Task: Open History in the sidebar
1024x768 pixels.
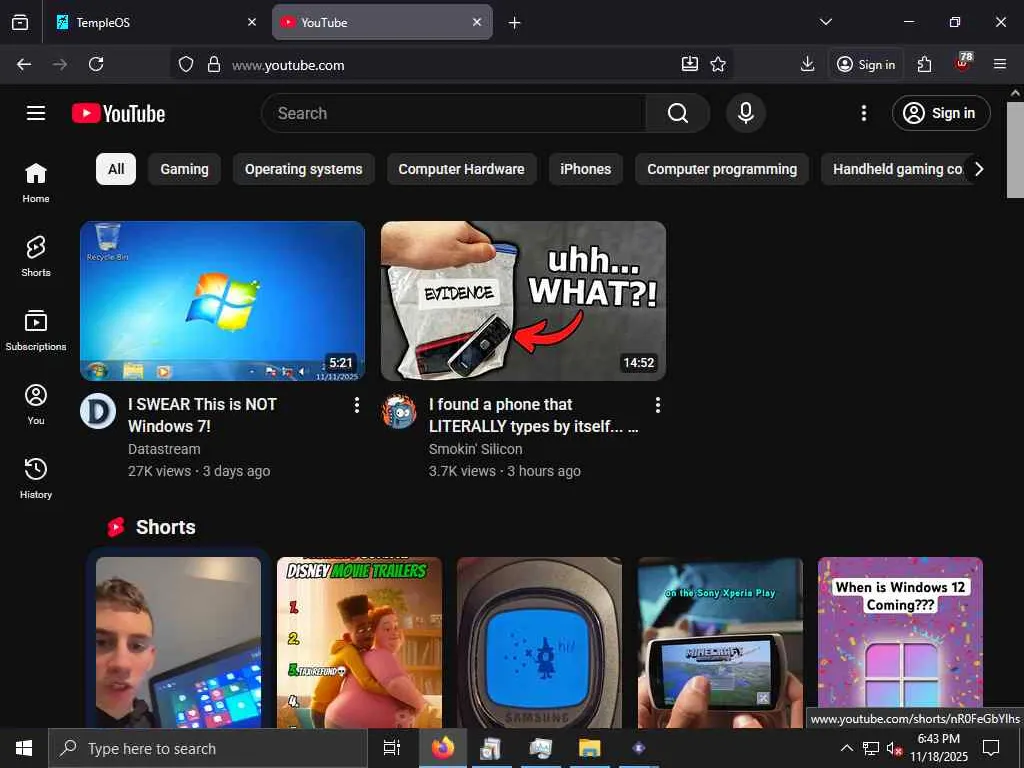Action: pos(36,478)
